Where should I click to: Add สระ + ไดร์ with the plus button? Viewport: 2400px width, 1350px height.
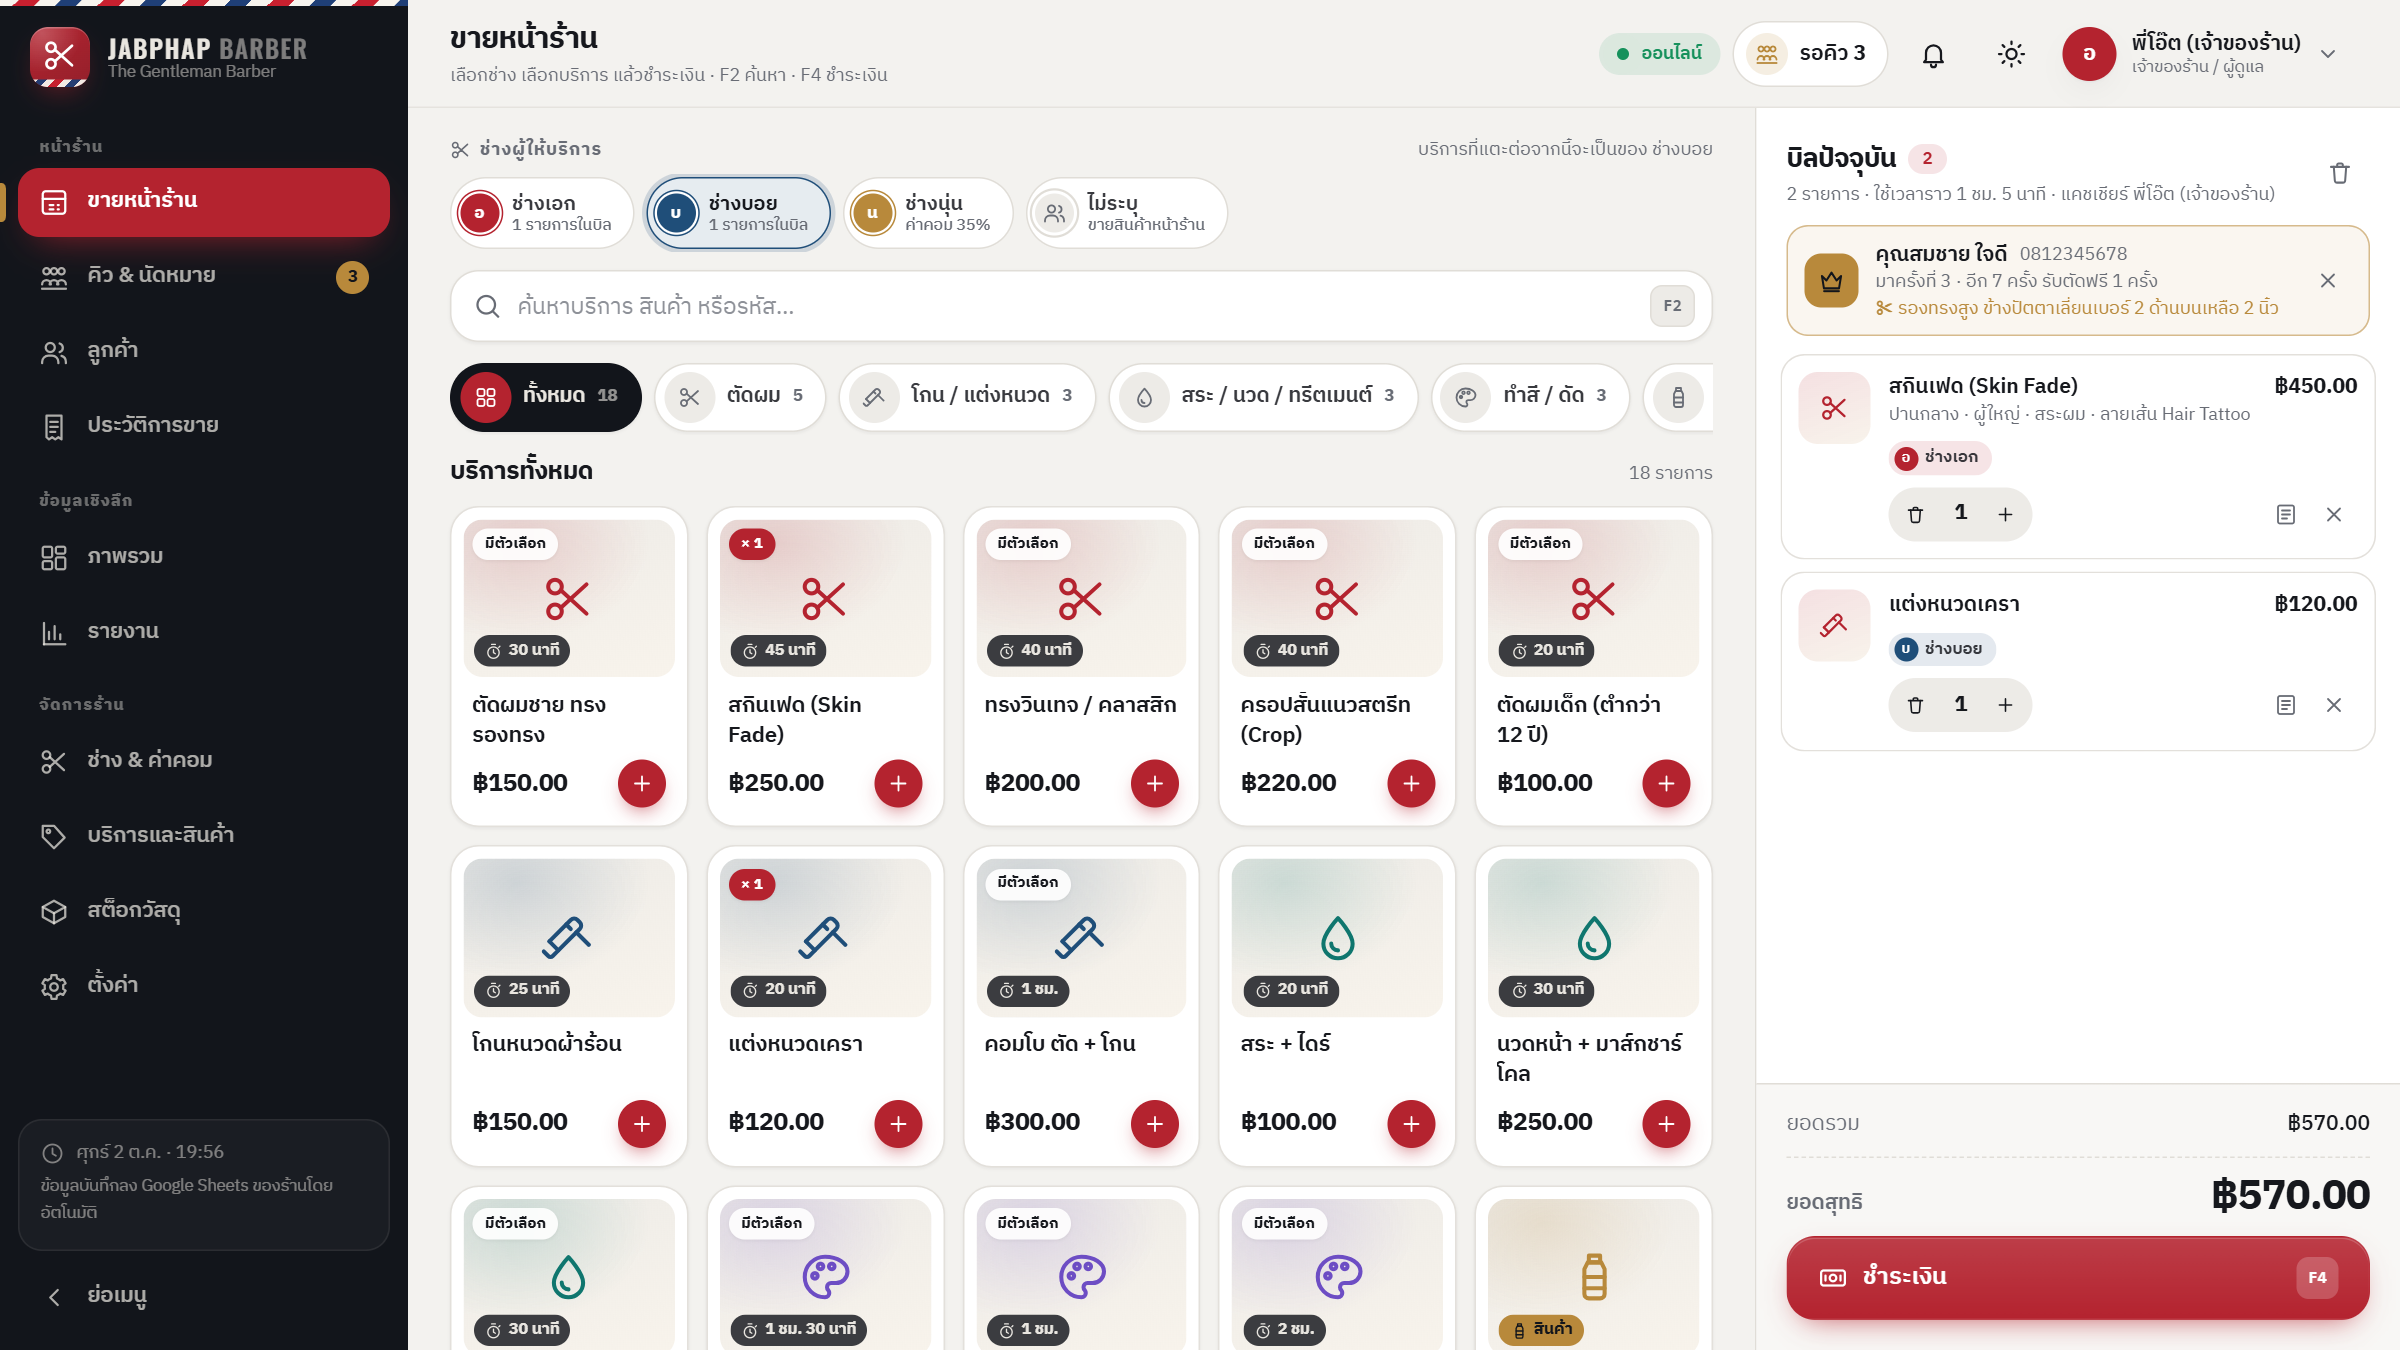tap(1411, 1124)
